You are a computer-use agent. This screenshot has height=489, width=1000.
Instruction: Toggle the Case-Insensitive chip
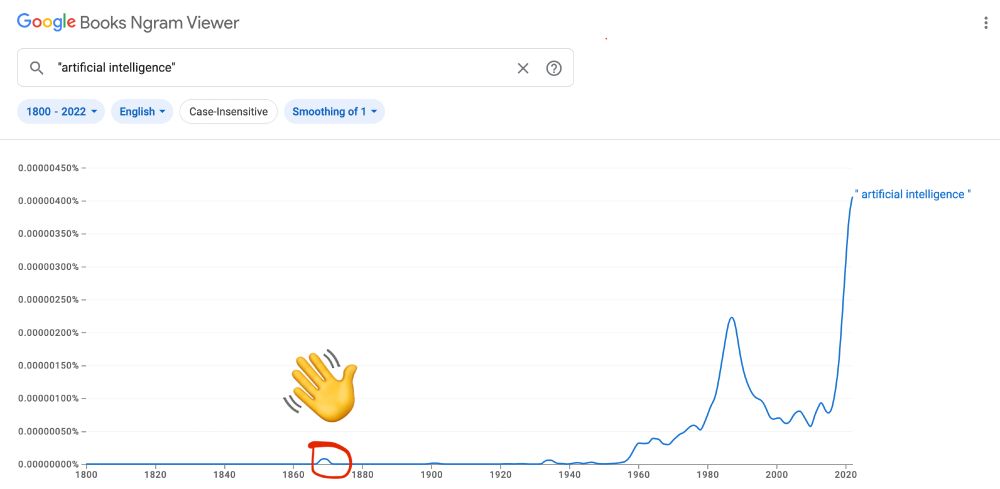click(x=228, y=112)
